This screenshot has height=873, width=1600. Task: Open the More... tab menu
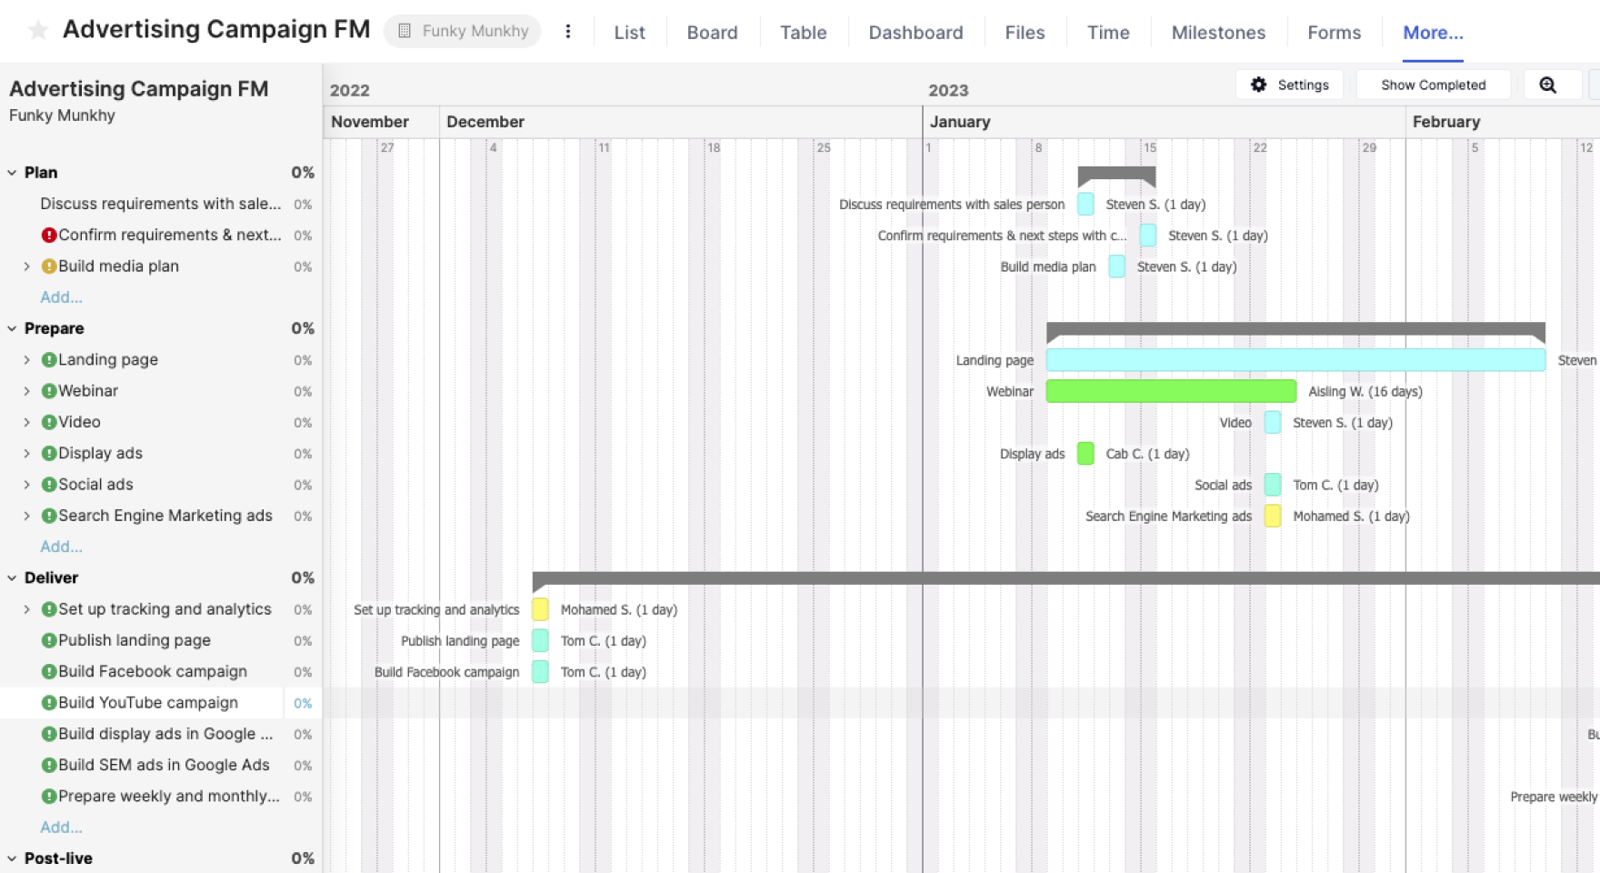pos(1433,32)
